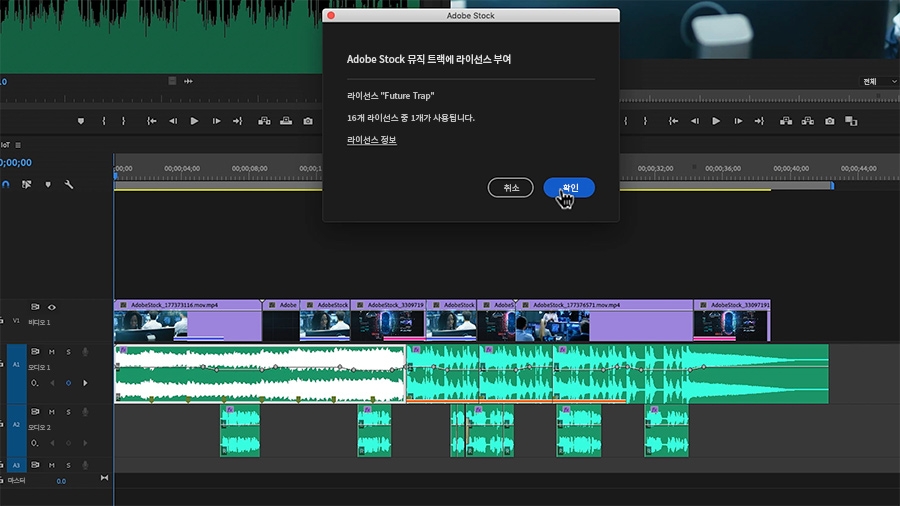Add marker in Source monitor
The width and height of the screenshot is (900, 506).
[81, 121]
